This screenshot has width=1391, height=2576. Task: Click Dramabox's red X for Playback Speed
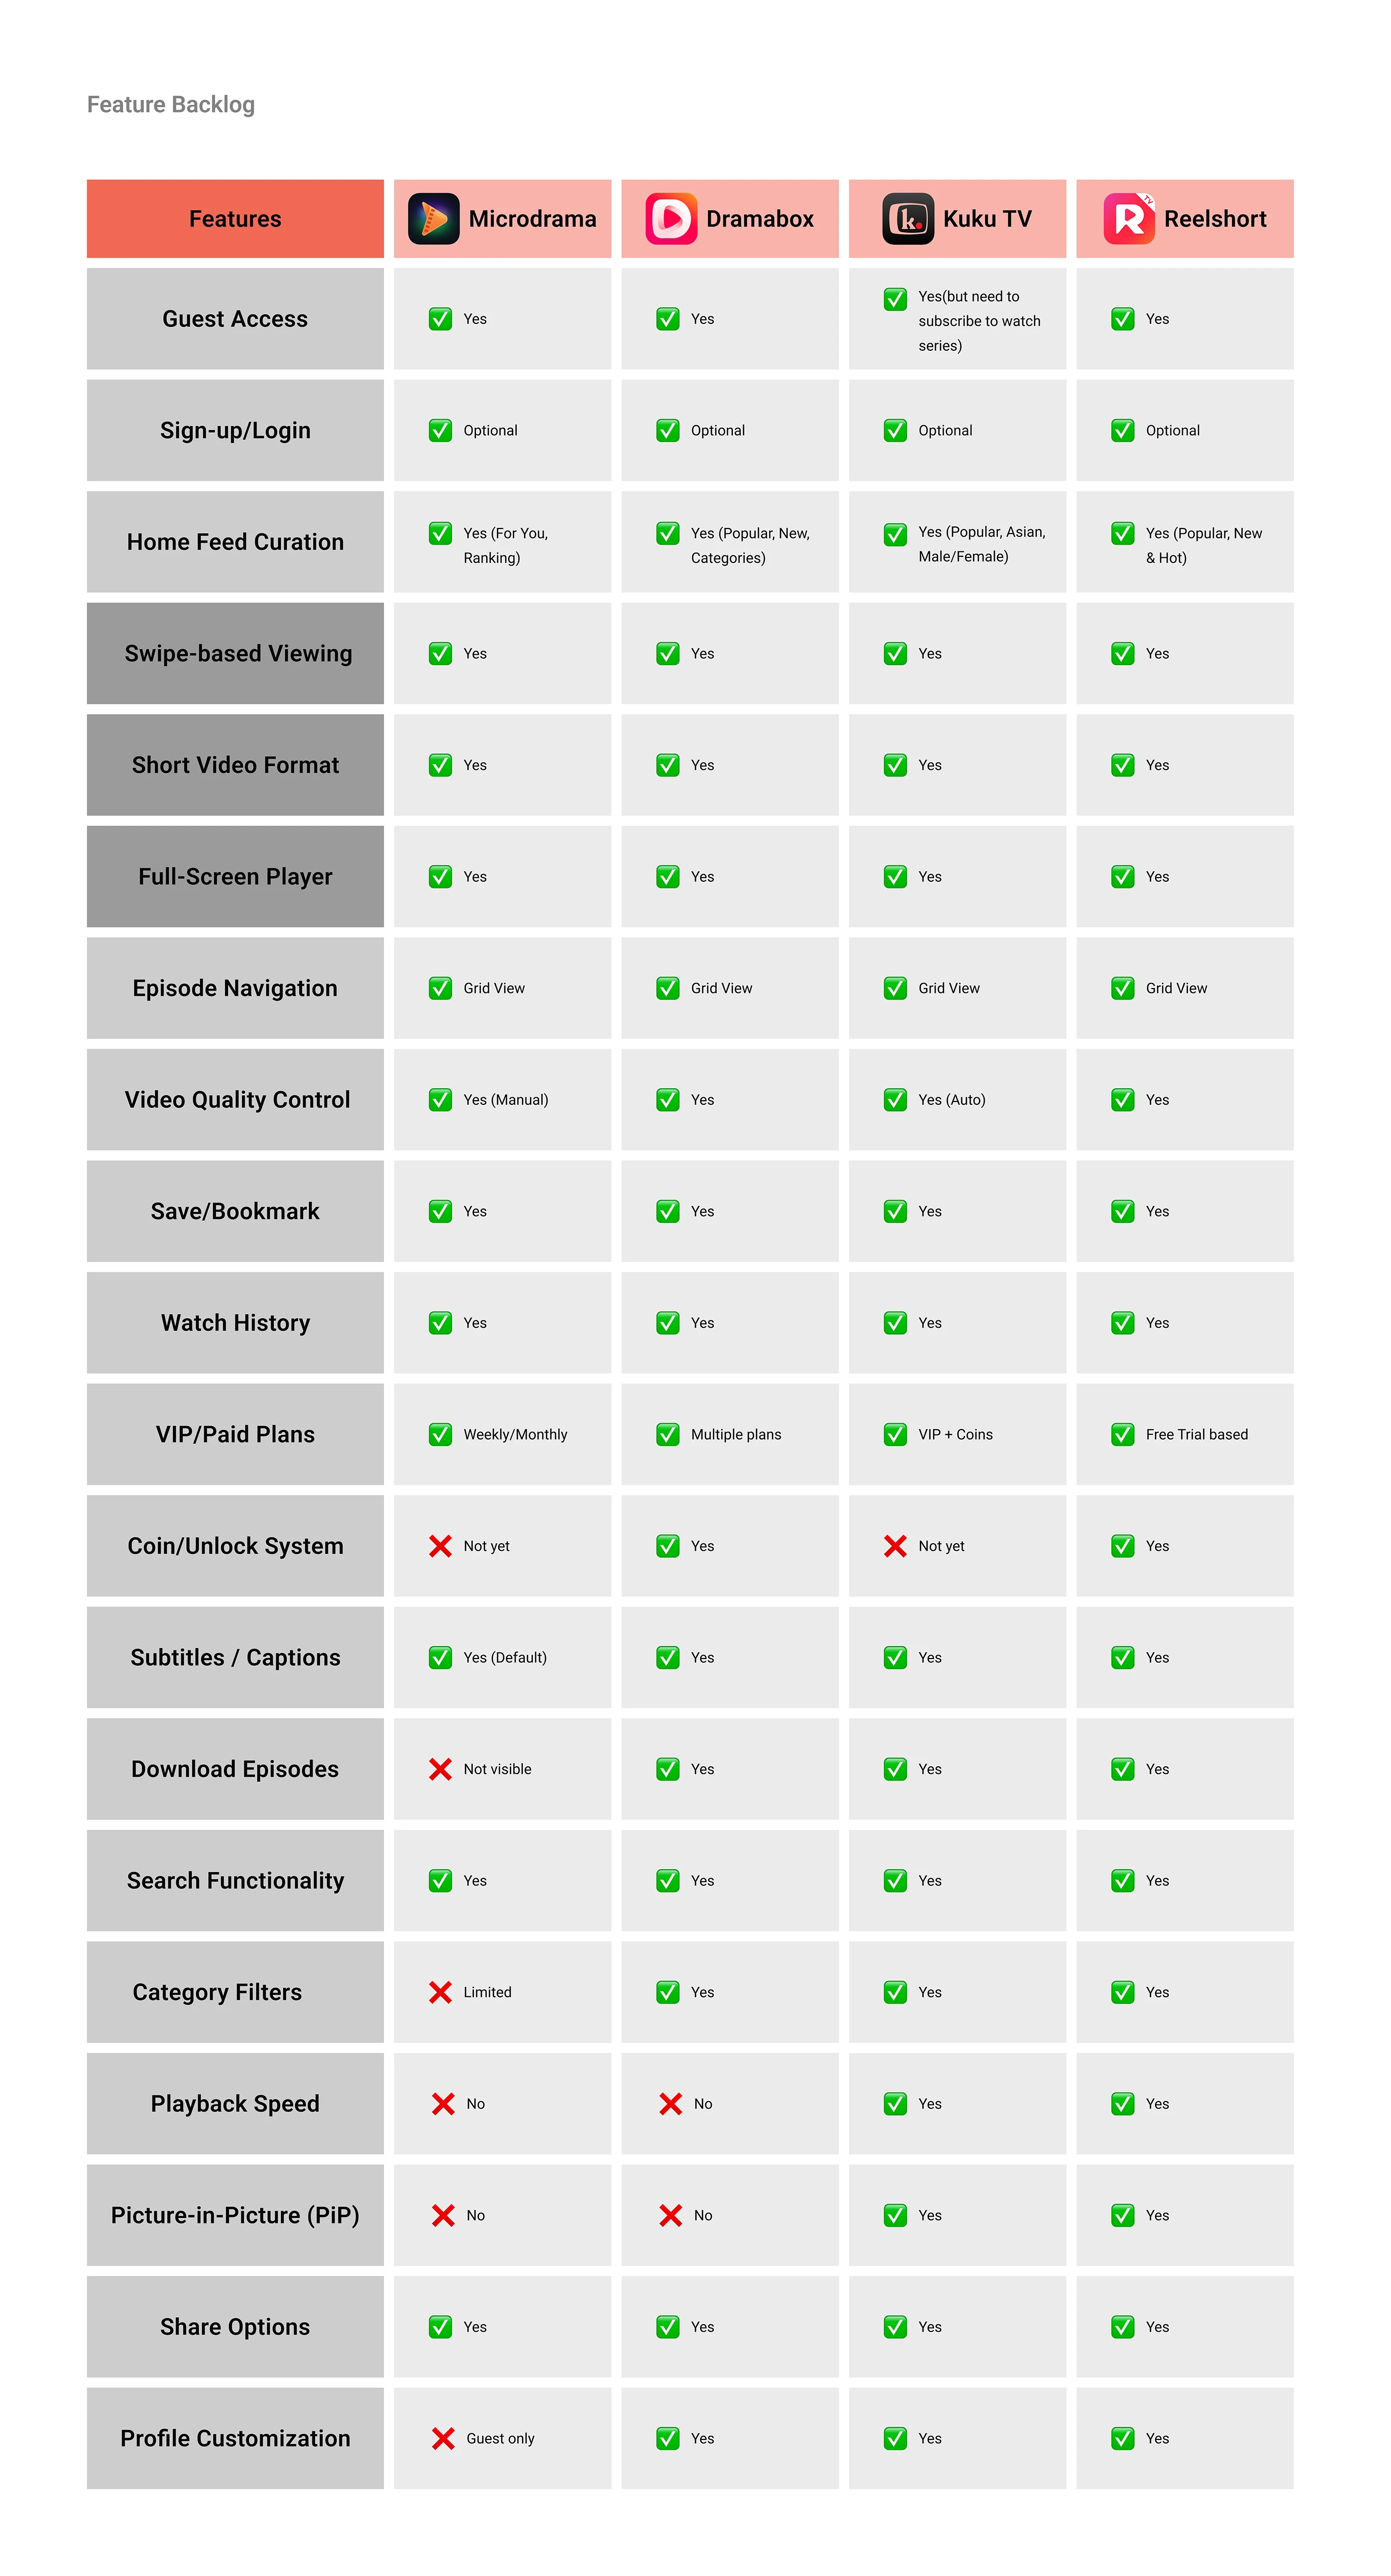coord(671,2104)
